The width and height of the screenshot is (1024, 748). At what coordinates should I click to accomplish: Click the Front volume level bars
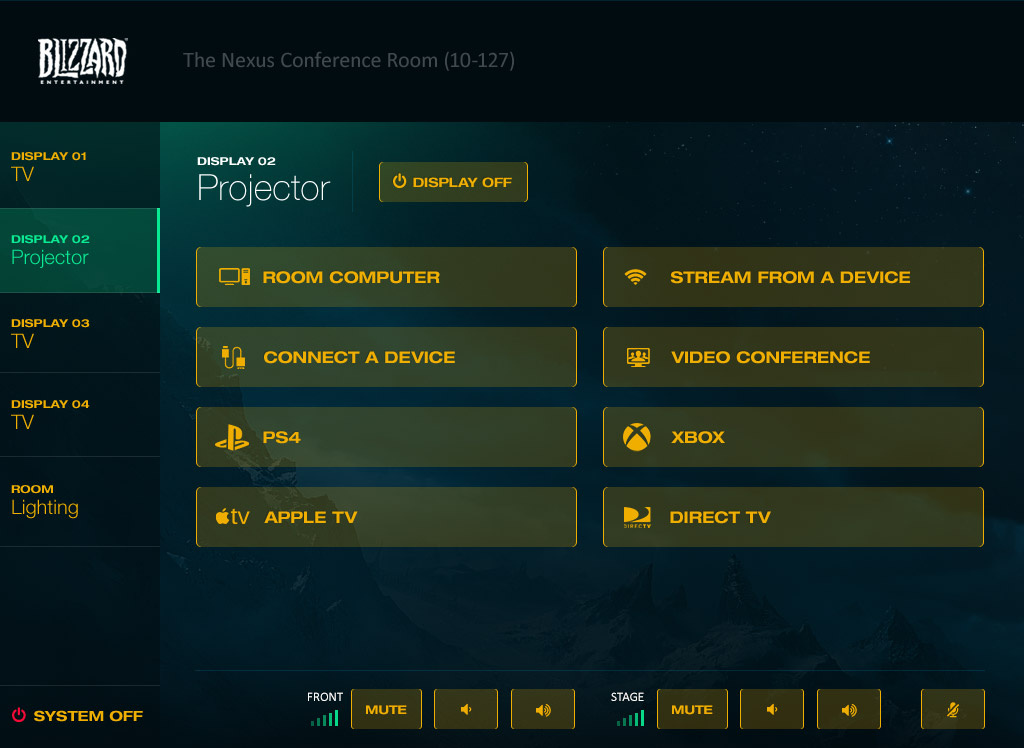point(325,717)
